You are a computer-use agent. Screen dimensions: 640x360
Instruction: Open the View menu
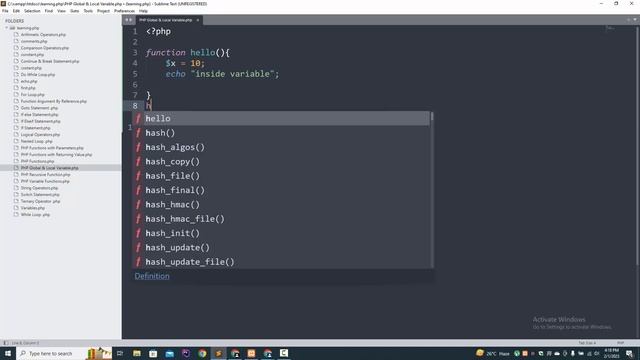tap(61, 11)
